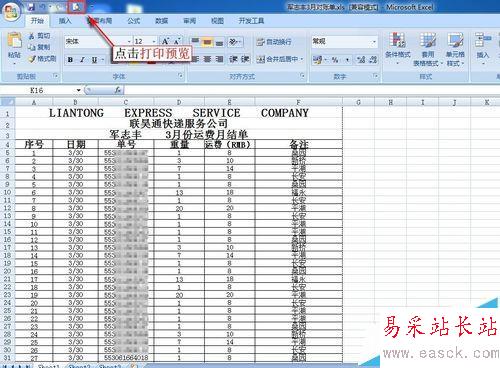
Task: Expand the 宋体 font name dropdown arrow
Action: pyautogui.click(x=129, y=41)
